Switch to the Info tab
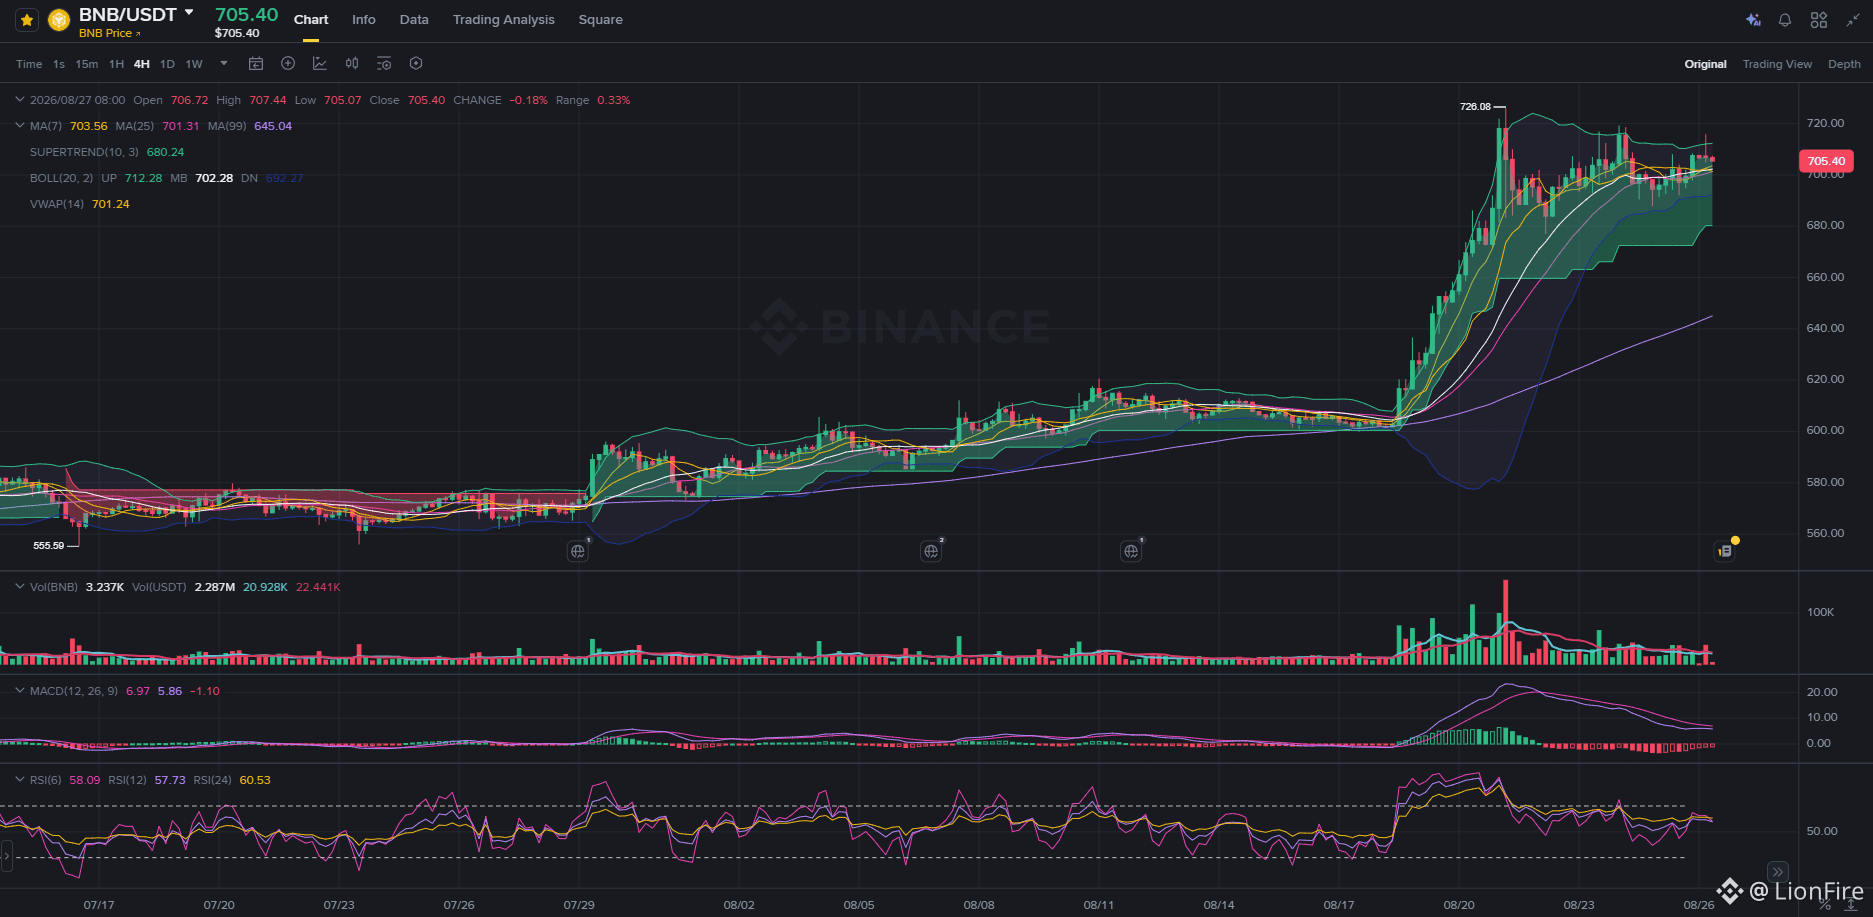 tap(364, 20)
